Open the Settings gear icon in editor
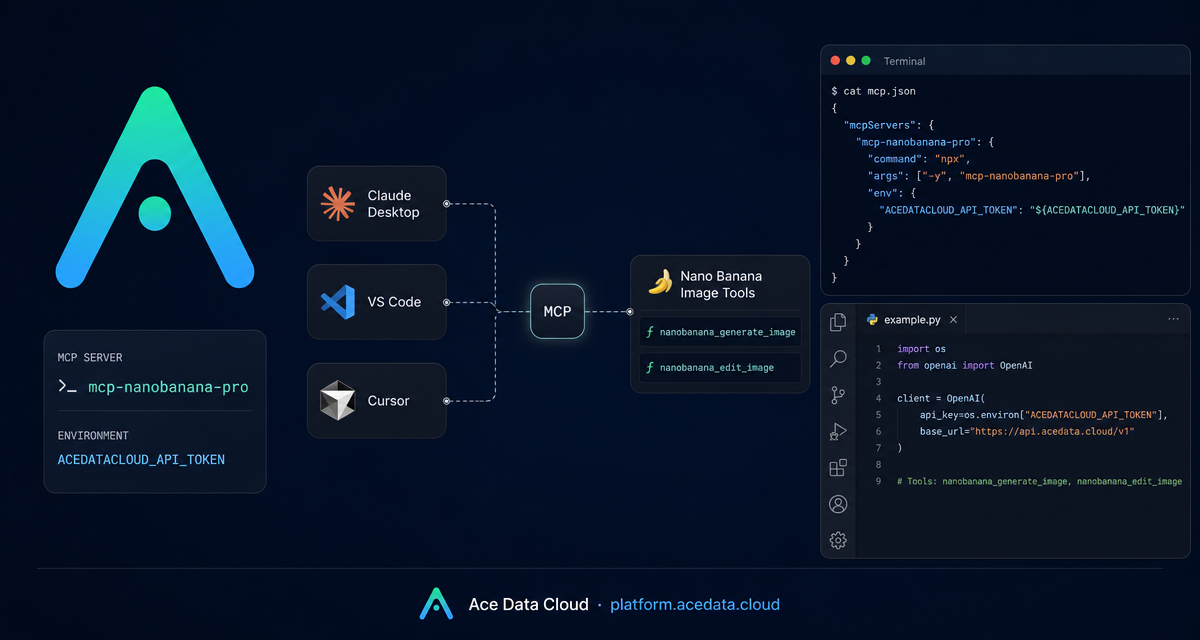1200x640 pixels. (x=838, y=540)
